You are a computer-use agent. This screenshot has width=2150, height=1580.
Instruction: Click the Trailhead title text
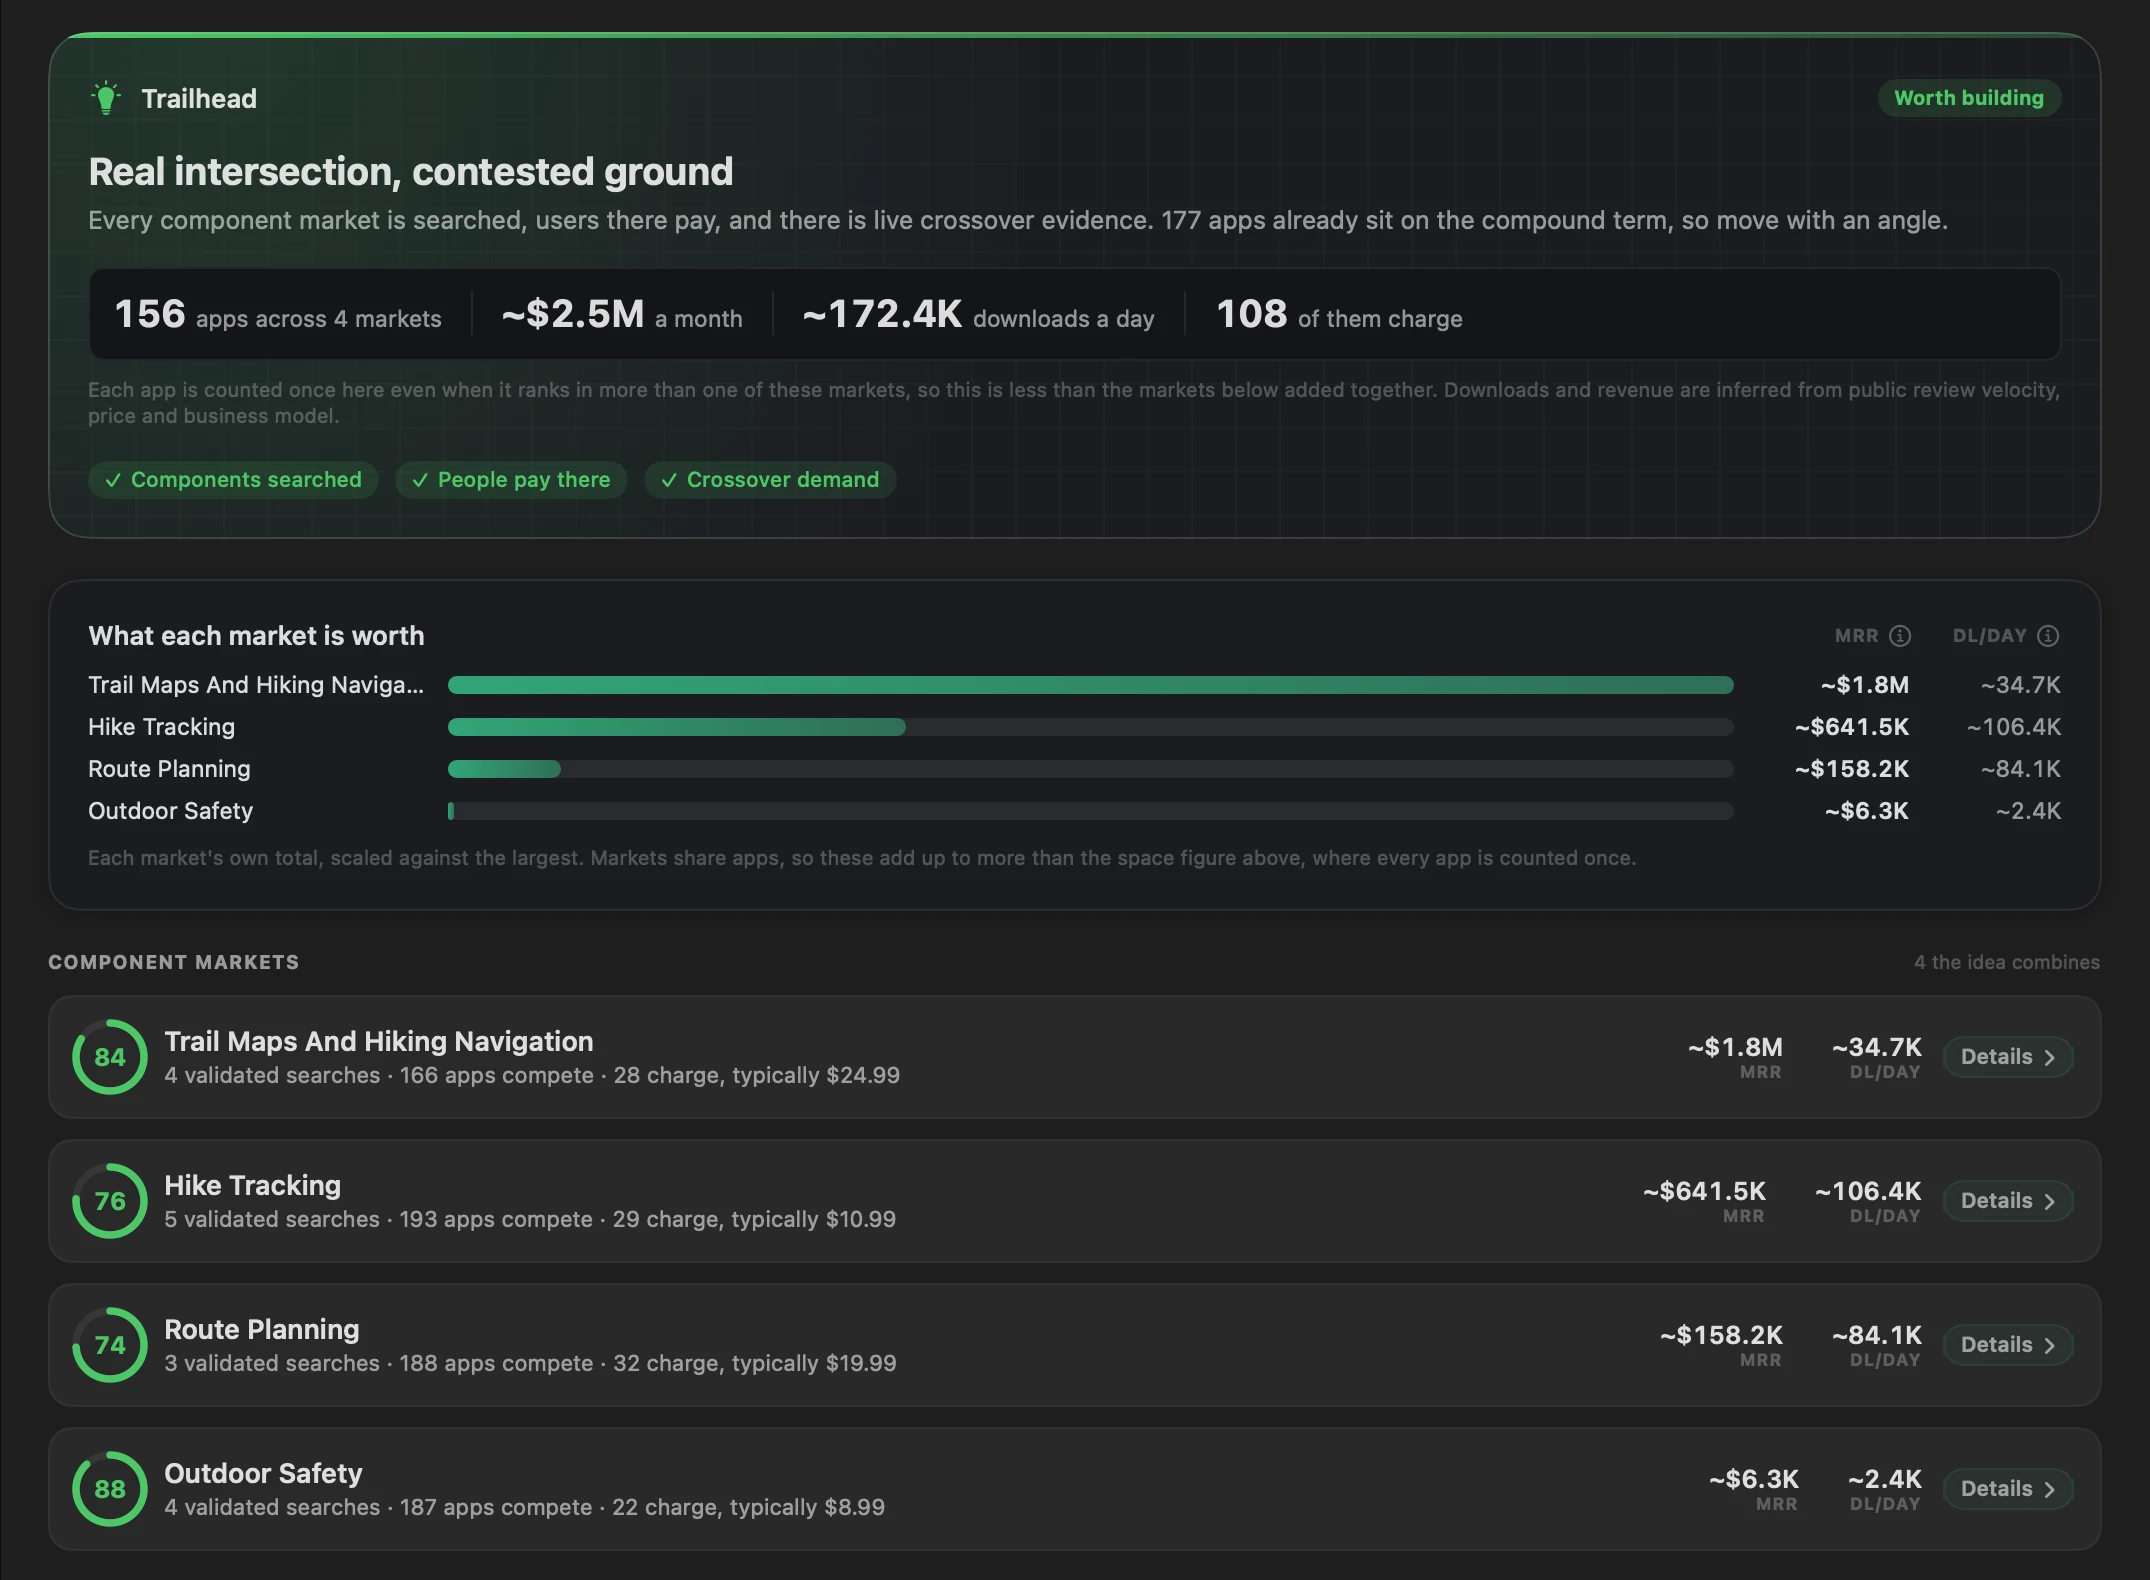199,99
